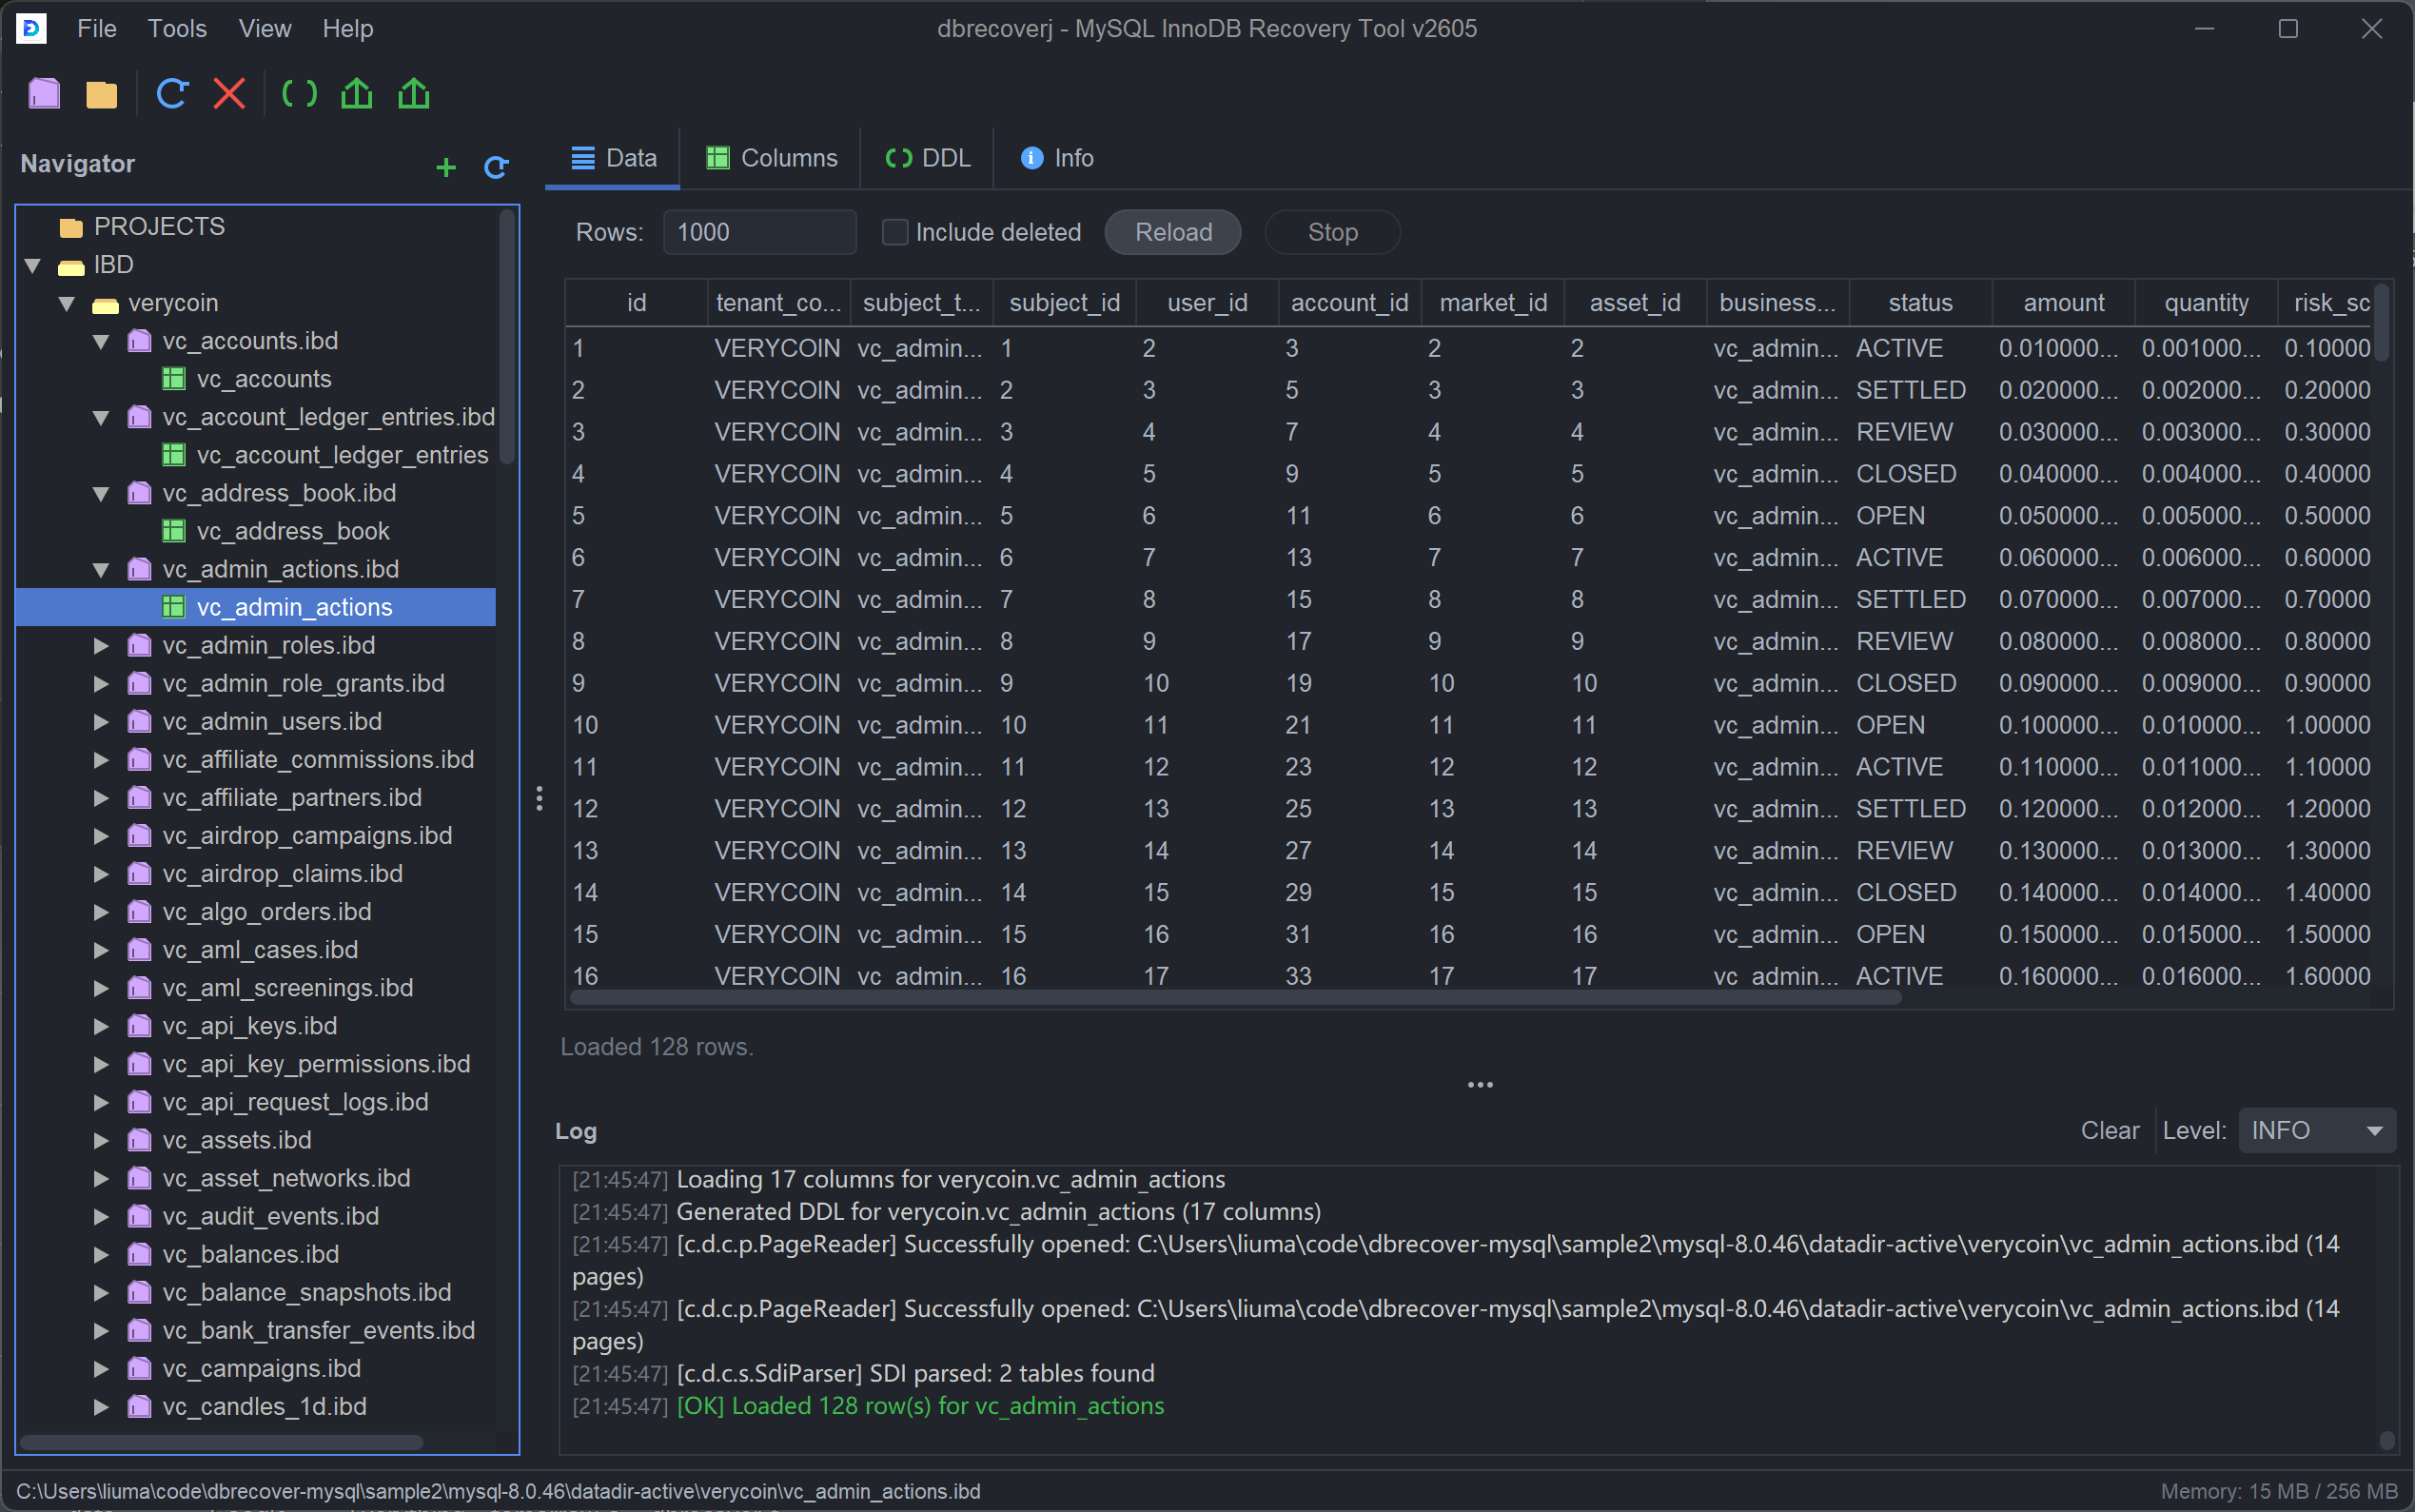The image size is (2415, 1512).
Task: Click the vc_address_book table icon
Action: pyautogui.click(x=174, y=531)
